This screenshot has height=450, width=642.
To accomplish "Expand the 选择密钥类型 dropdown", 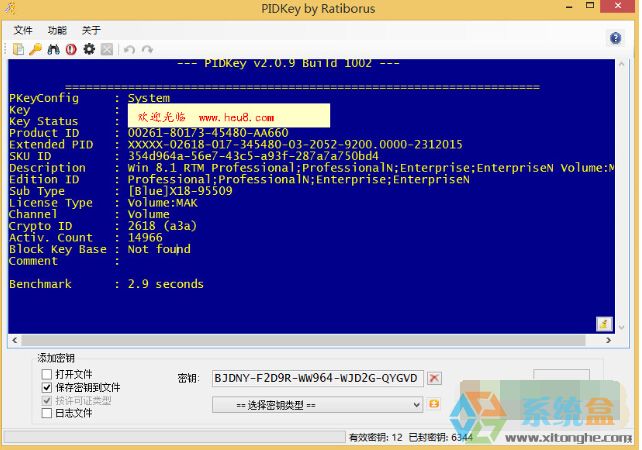I will pyautogui.click(x=317, y=405).
